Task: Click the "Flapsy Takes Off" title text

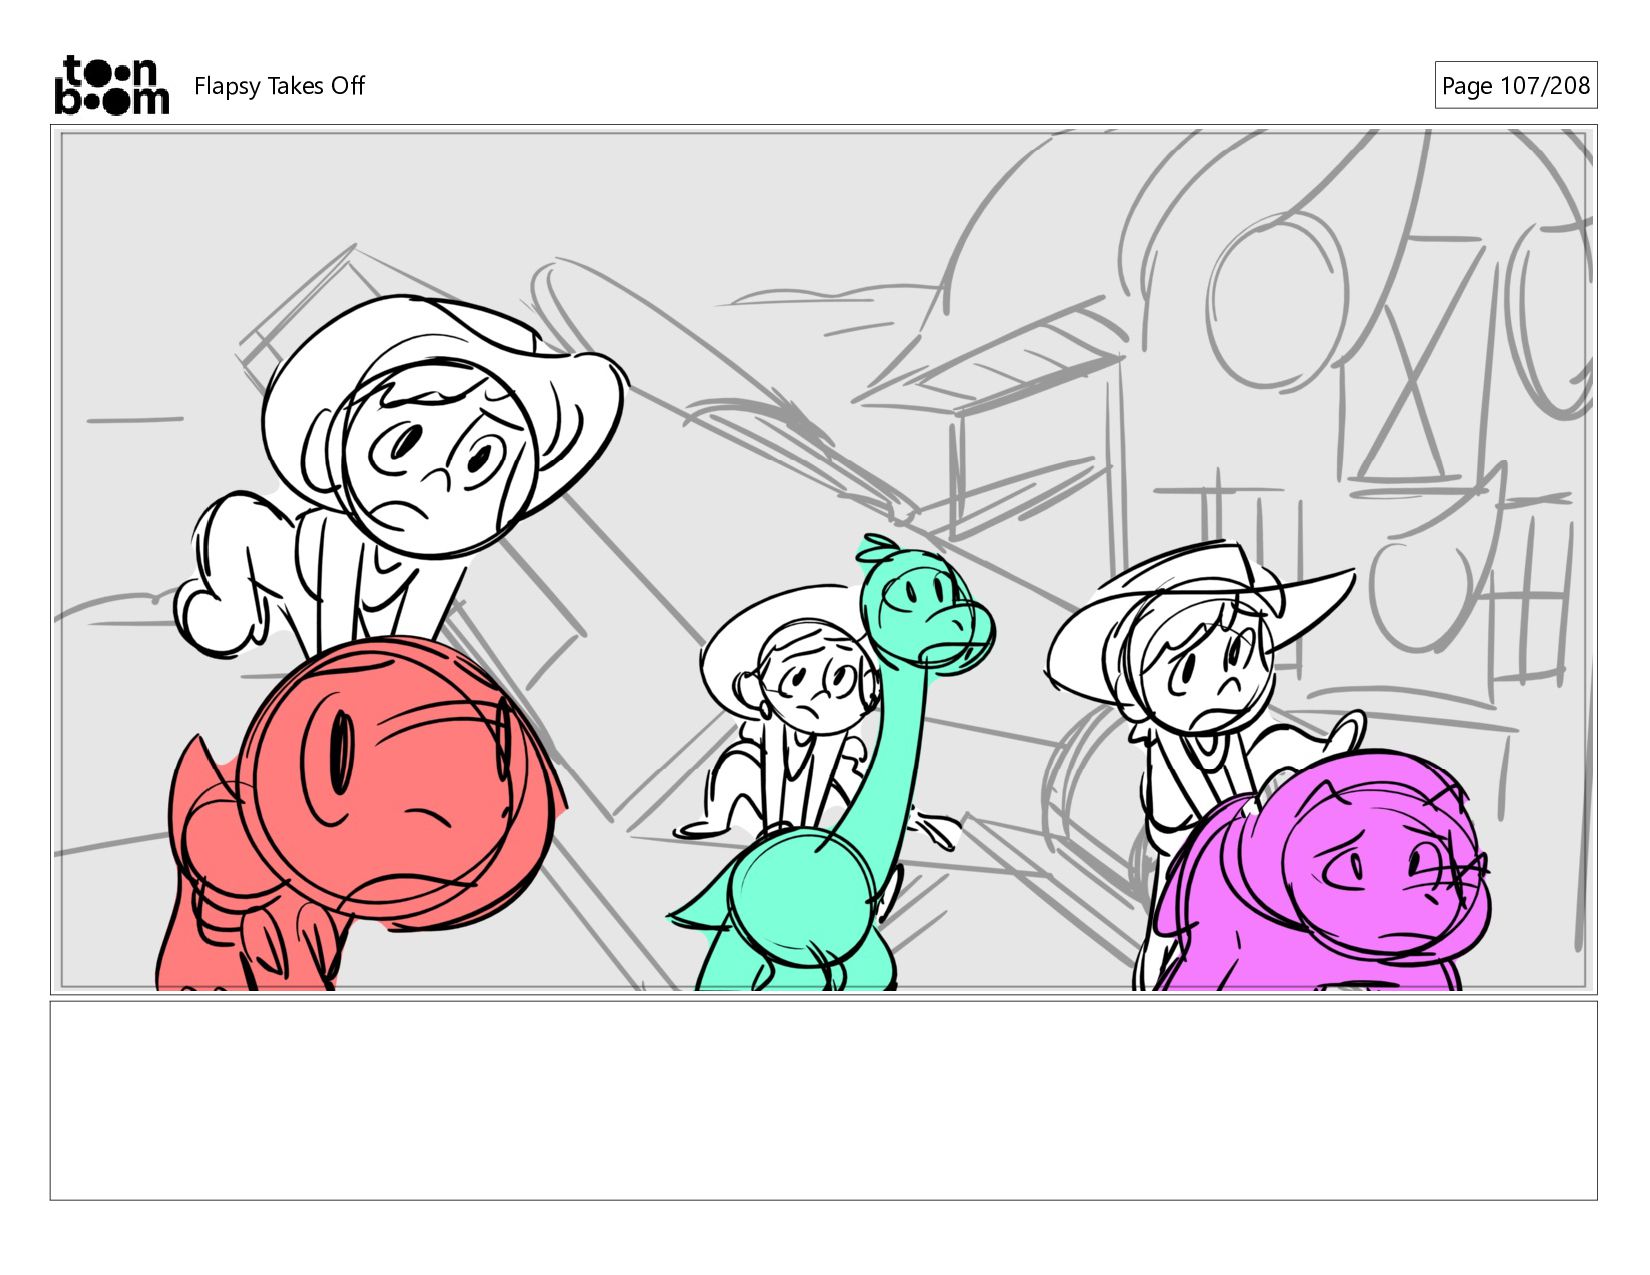Action: tap(279, 86)
